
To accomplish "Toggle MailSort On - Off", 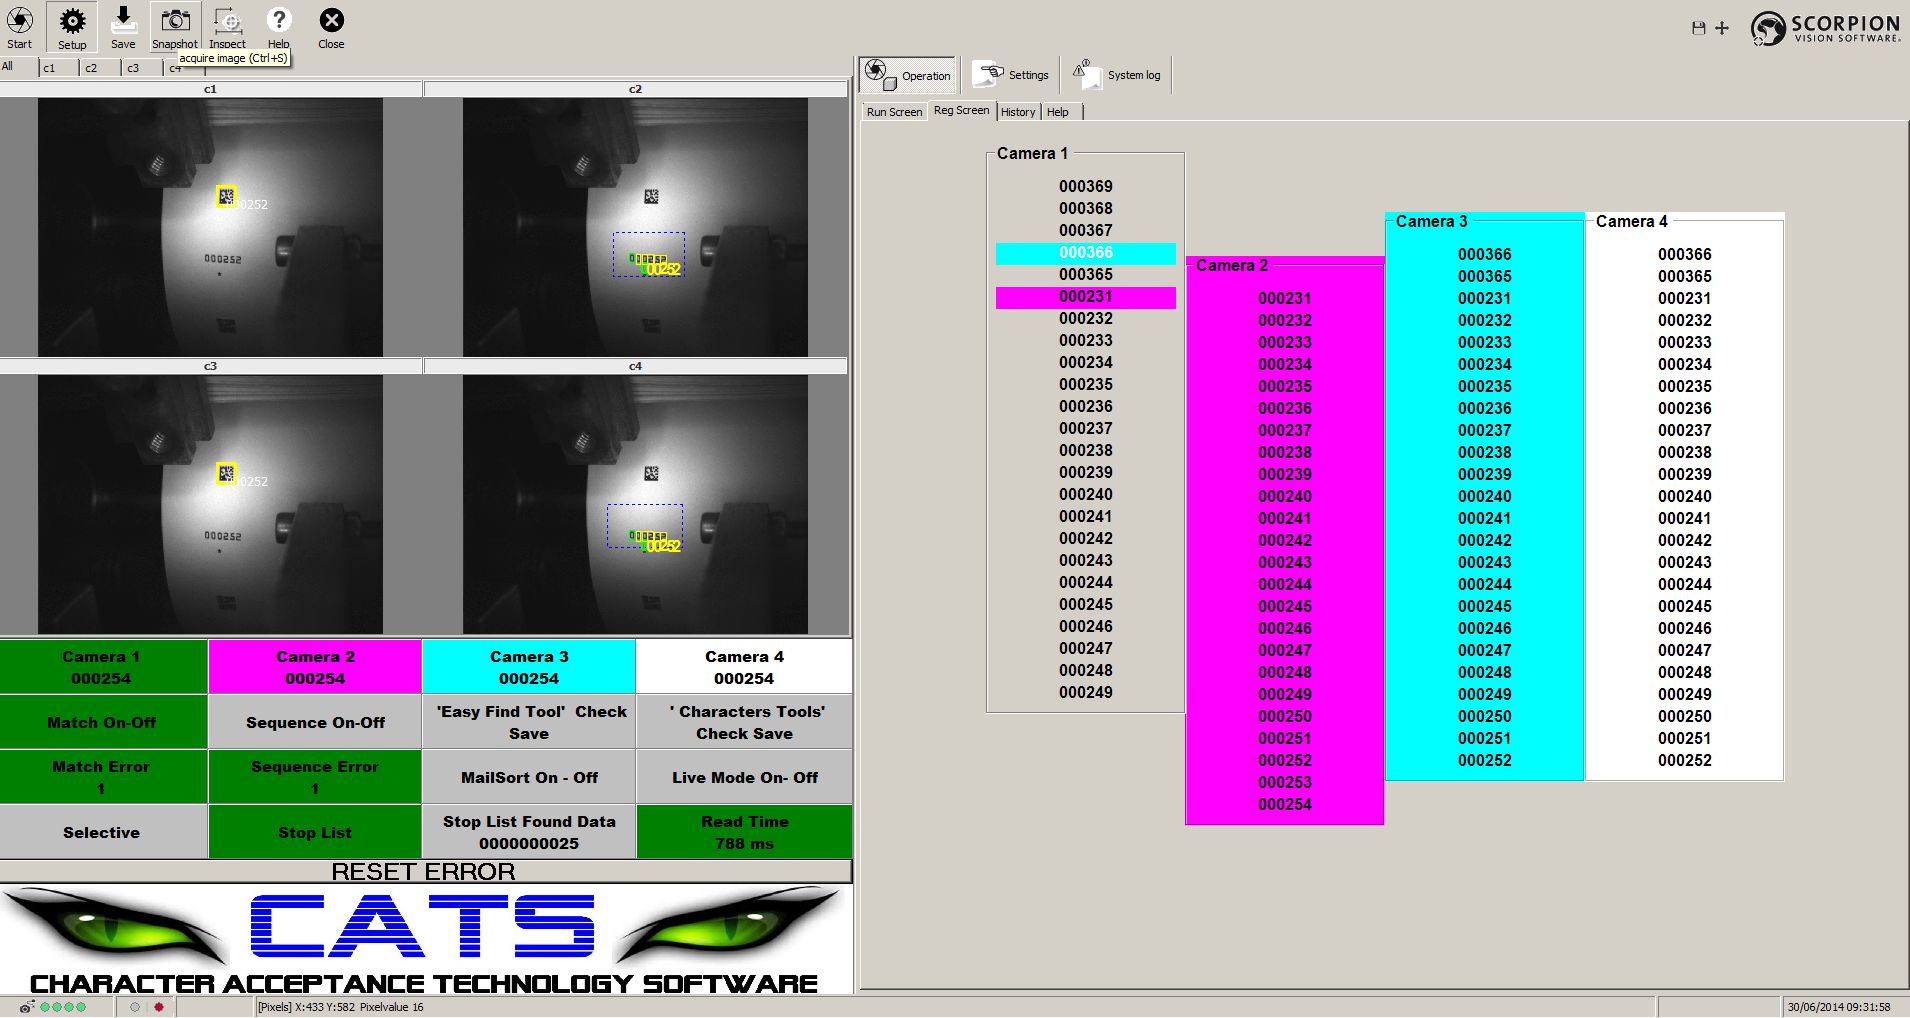I will [x=529, y=777].
